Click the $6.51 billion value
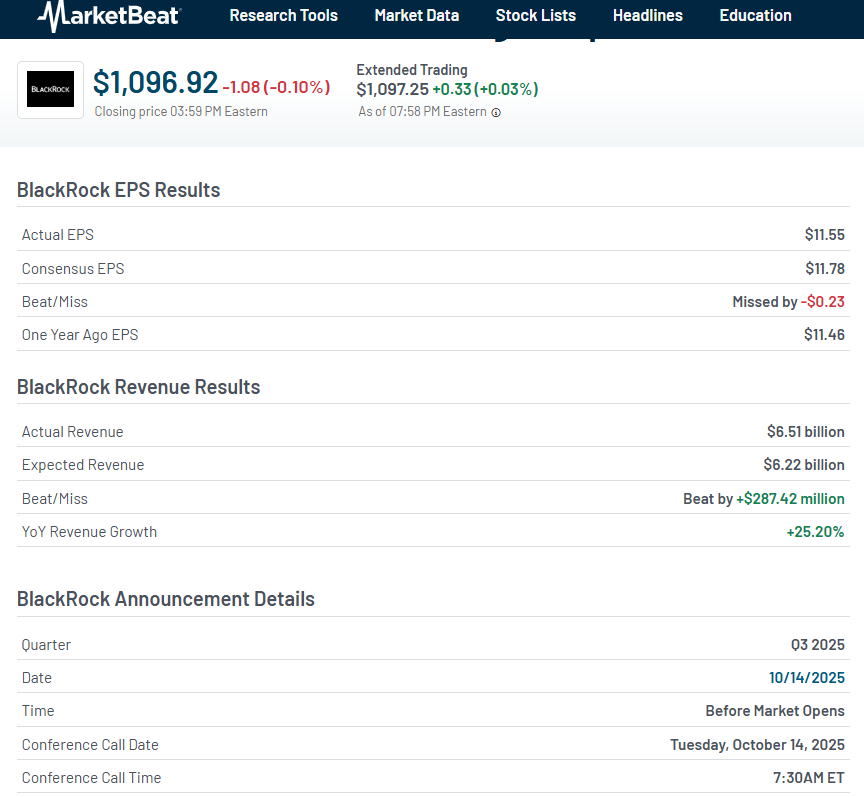The height and width of the screenshot is (797, 864). click(x=806, y=432)
